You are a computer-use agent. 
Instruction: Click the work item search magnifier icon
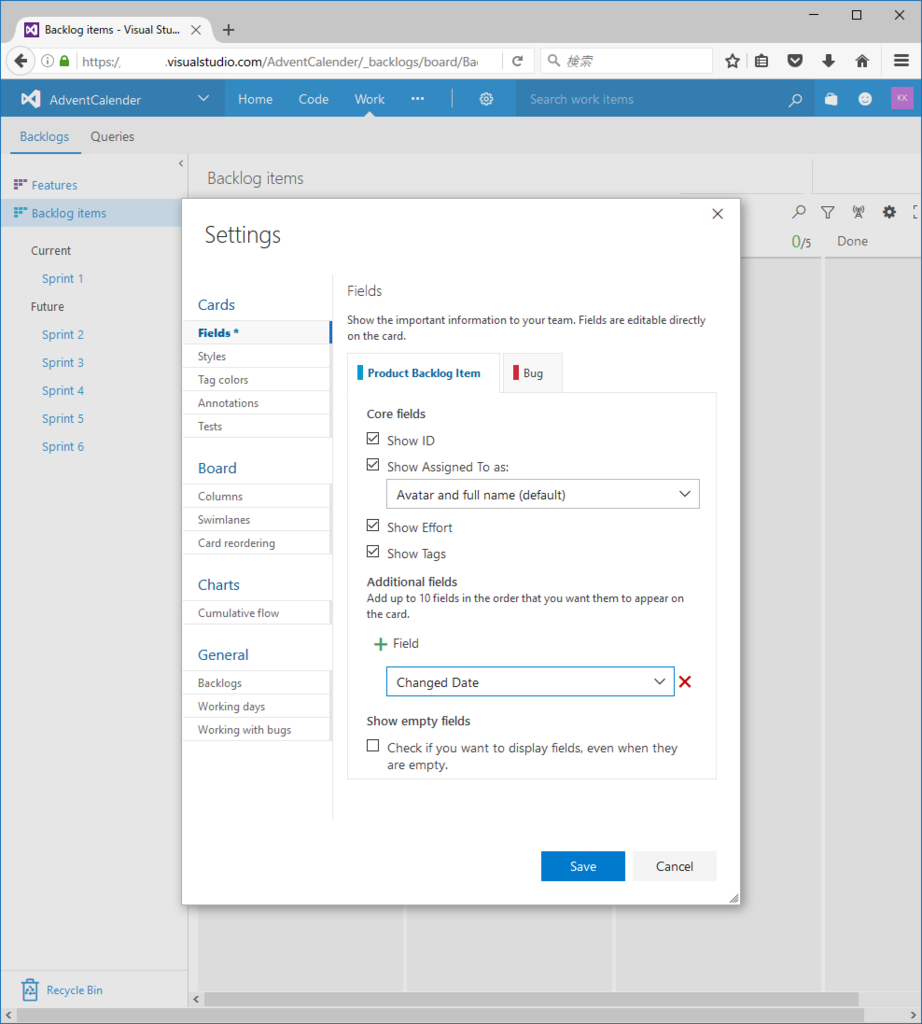pyautogui.click(x=795, y=100)
